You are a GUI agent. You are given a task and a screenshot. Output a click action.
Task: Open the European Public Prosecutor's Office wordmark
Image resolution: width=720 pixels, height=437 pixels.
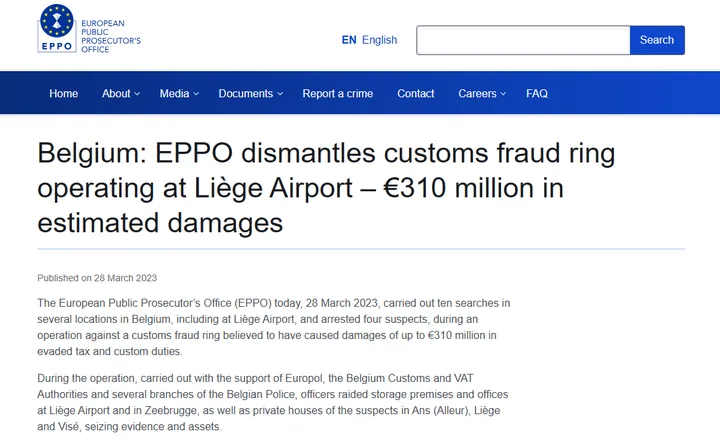click(111, 36)
